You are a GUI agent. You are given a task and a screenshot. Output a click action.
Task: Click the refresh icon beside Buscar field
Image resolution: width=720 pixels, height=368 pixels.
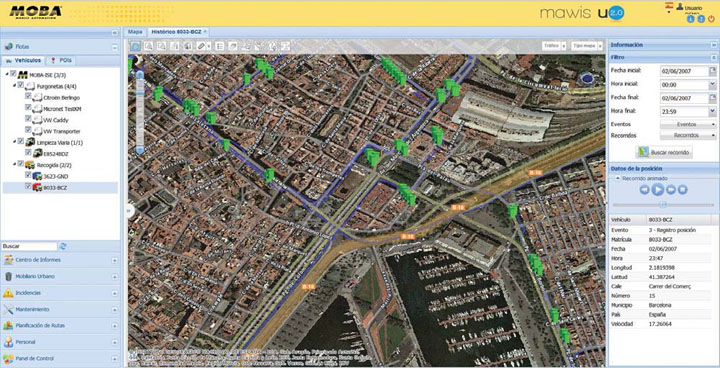click(63, 246)
